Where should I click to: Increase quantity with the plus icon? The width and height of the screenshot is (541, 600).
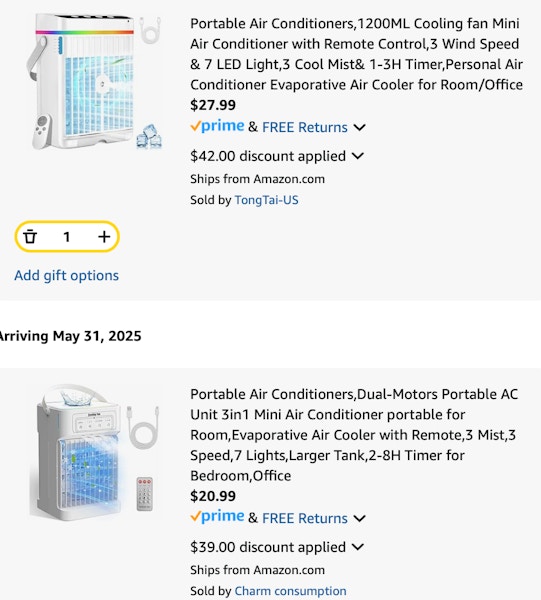tap(104, 237)
